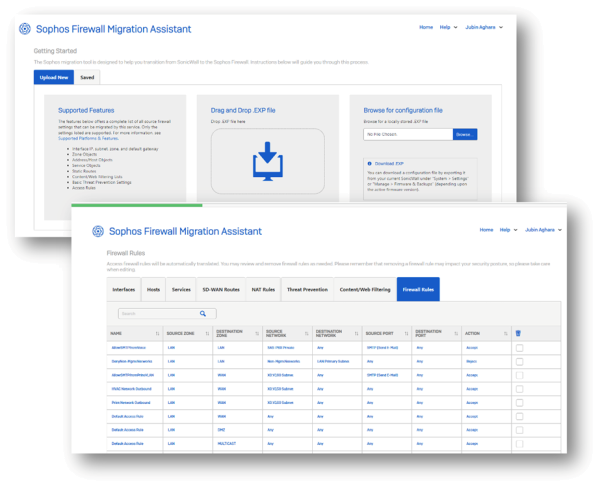Screen dimensions: 600x484
Task: Select the Firewall Rules tab
Action: 418,290
